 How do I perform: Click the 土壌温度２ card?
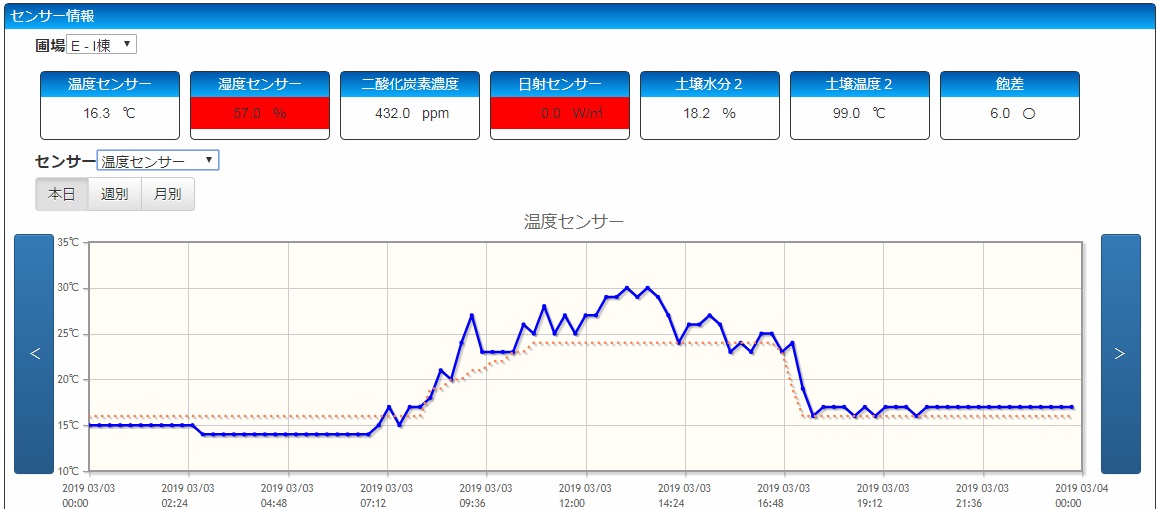tap(860, 105)
